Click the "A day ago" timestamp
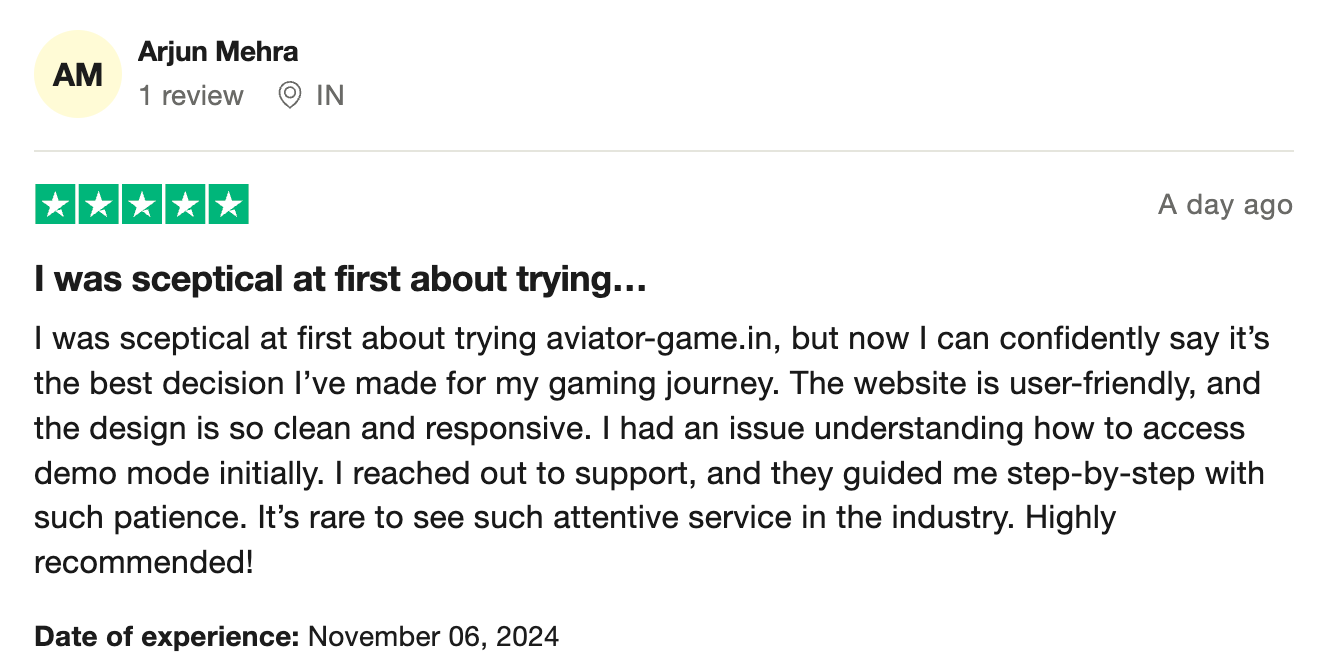1328x664 pixels. pos(1225,205)
